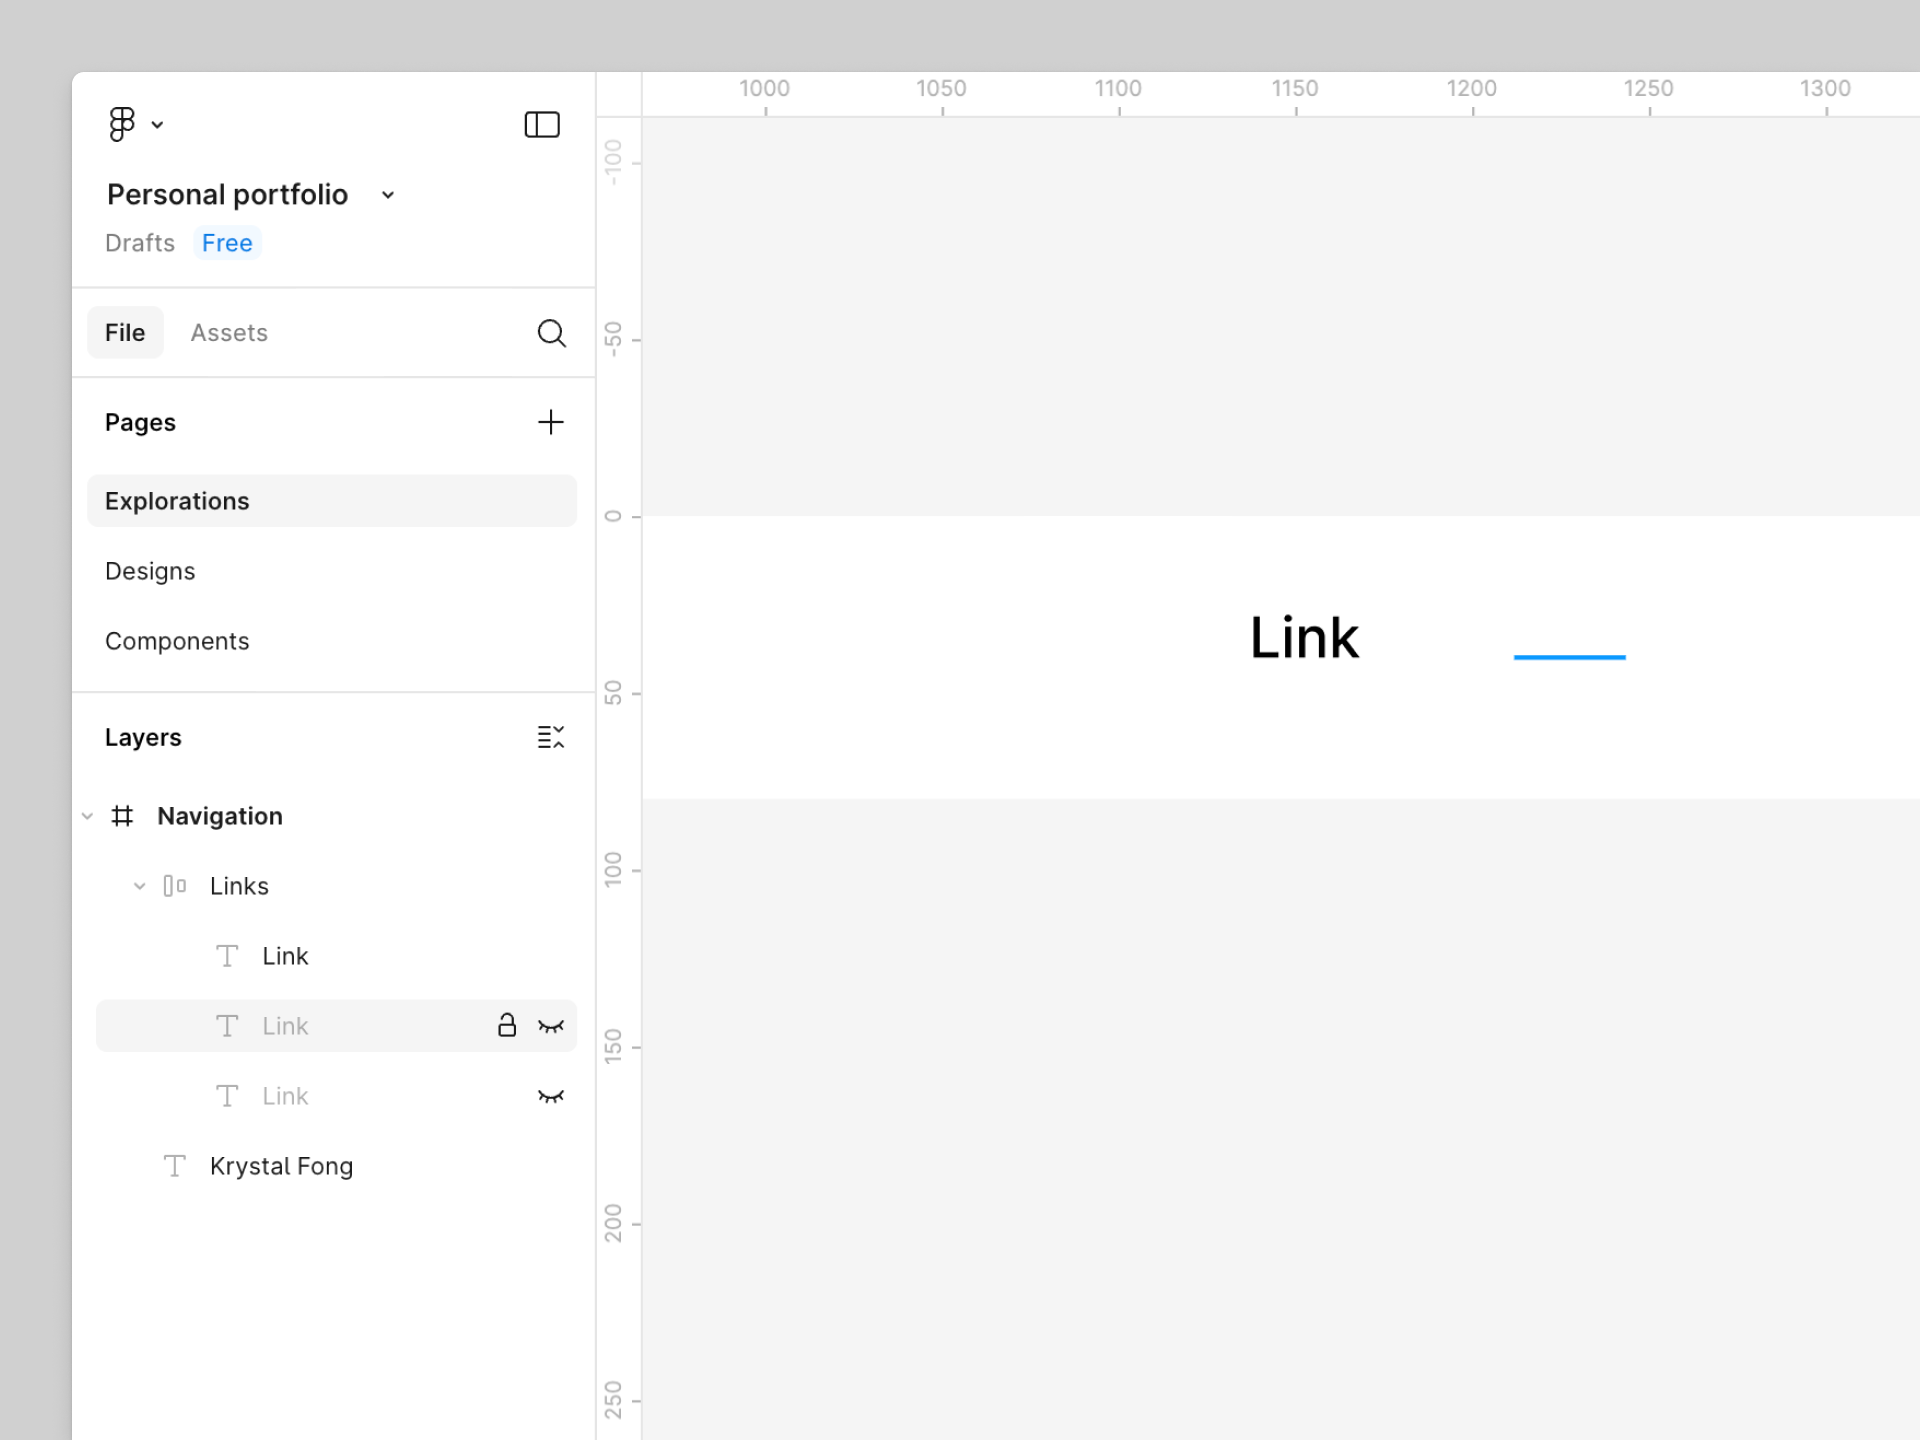This screenshot has width=1920, height=1440.
Task: Show the selected hidden Link layer
Action: (551, 1026)
